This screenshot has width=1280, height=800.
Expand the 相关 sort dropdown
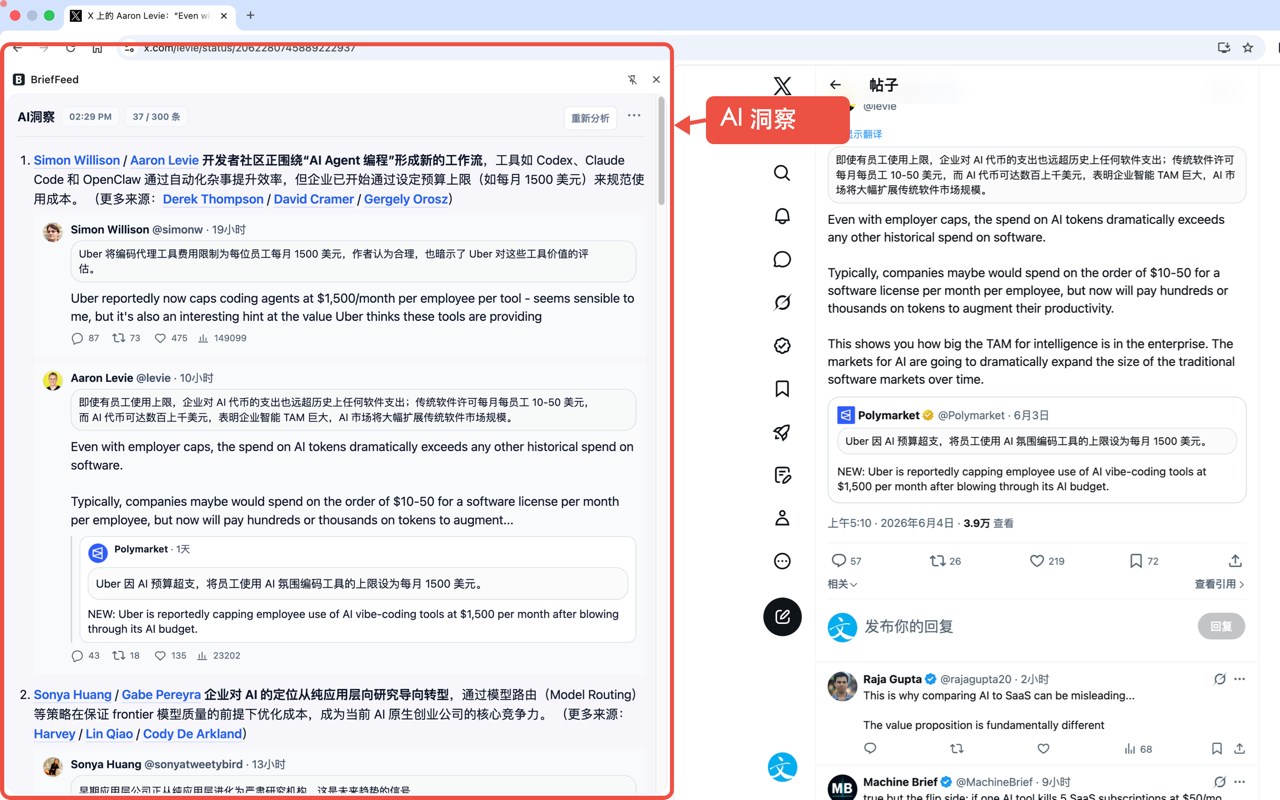tap(842, 584)
